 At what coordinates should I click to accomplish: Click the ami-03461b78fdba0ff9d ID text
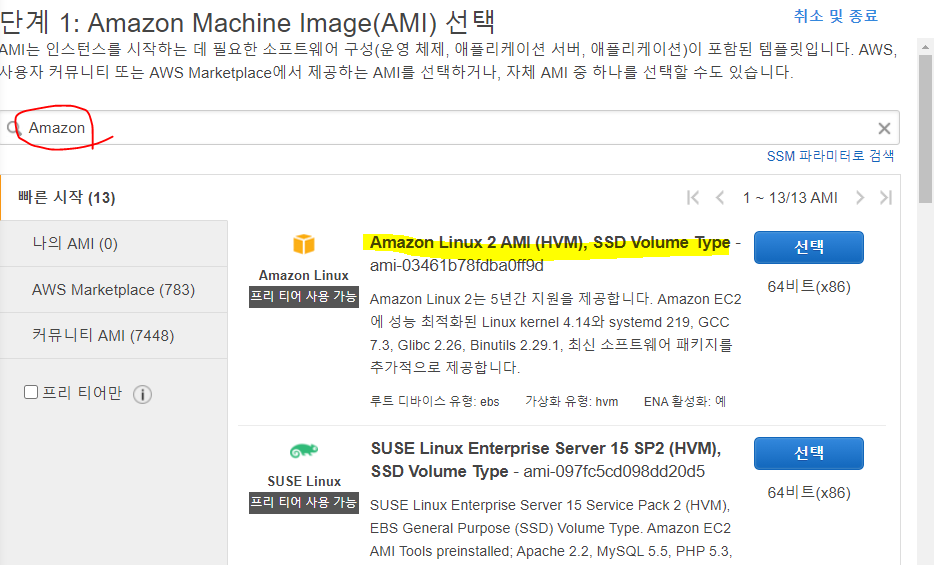pos(456,265)
